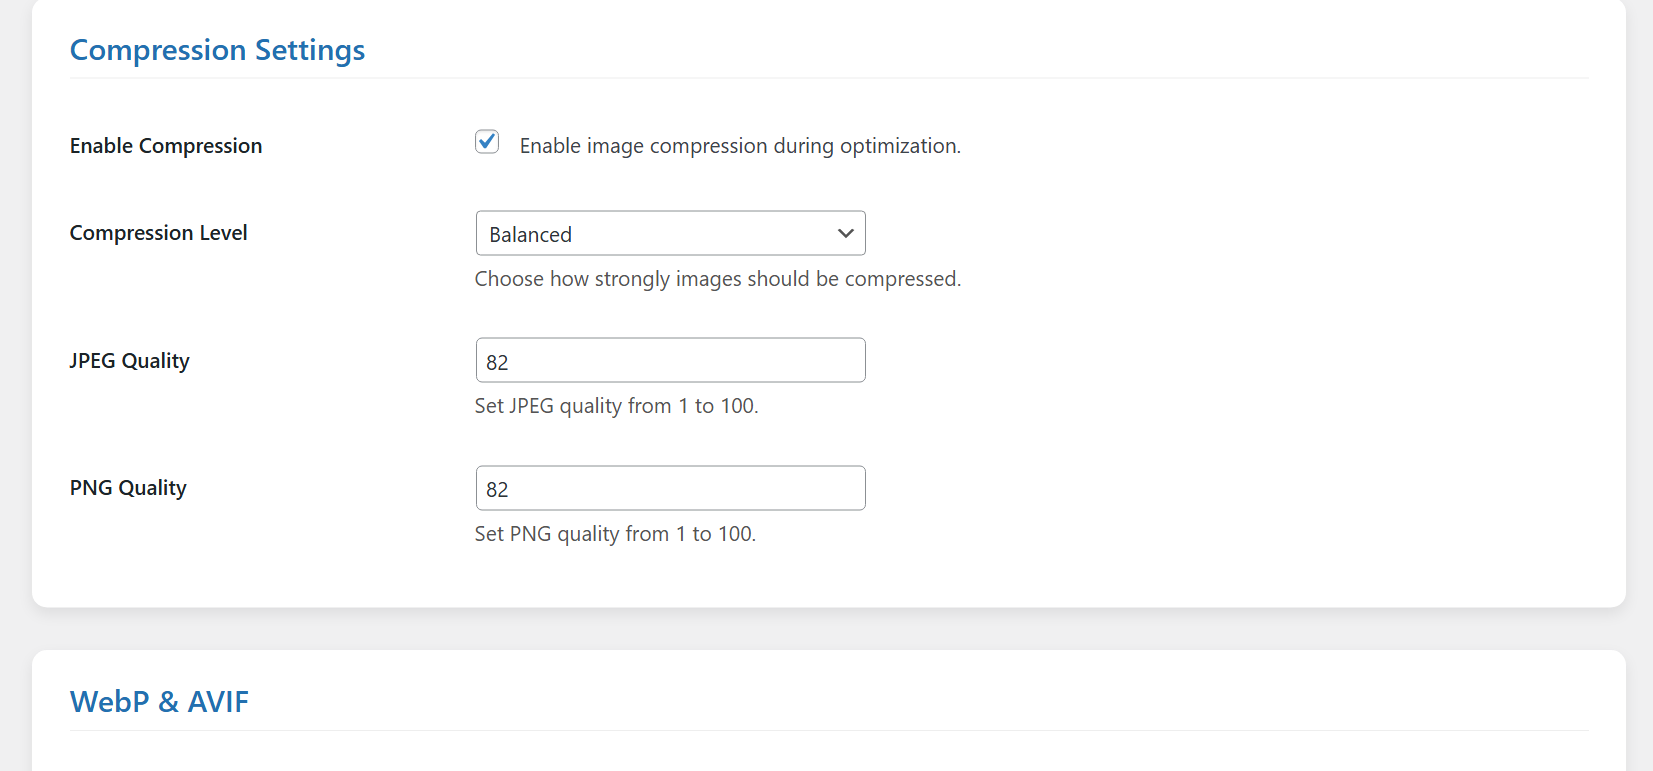This screenshot has height=771, width=1653.
Task: Select the Compression Level row label
Action: point(158,233)
